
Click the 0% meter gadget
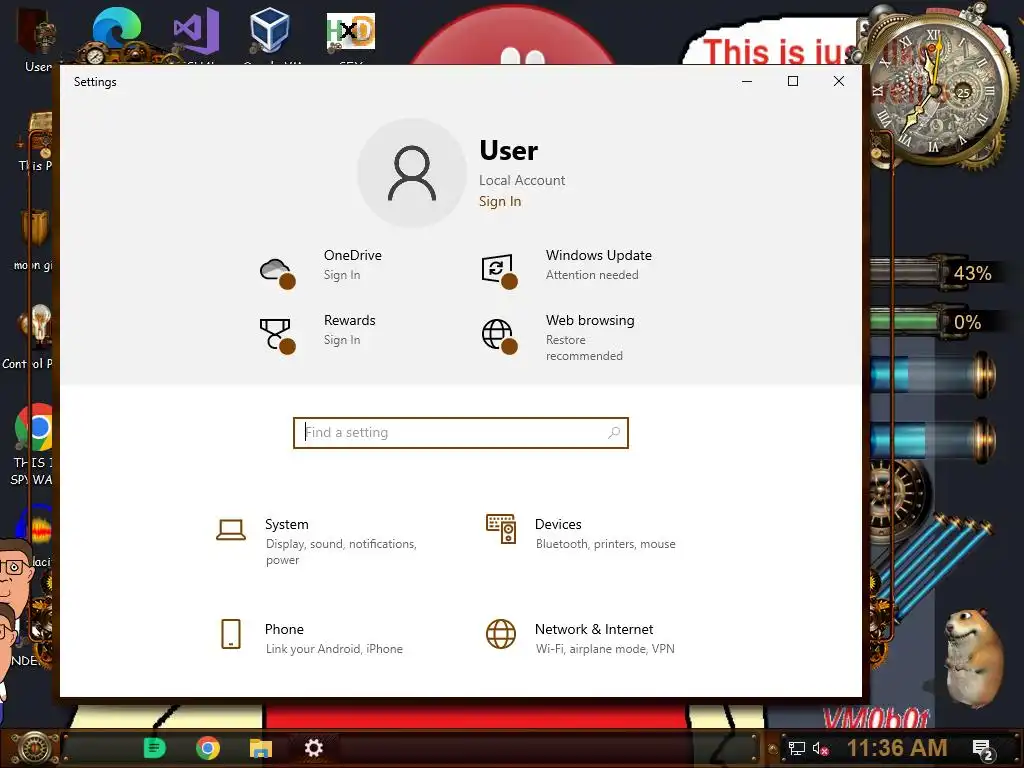[x=935, y=321]
